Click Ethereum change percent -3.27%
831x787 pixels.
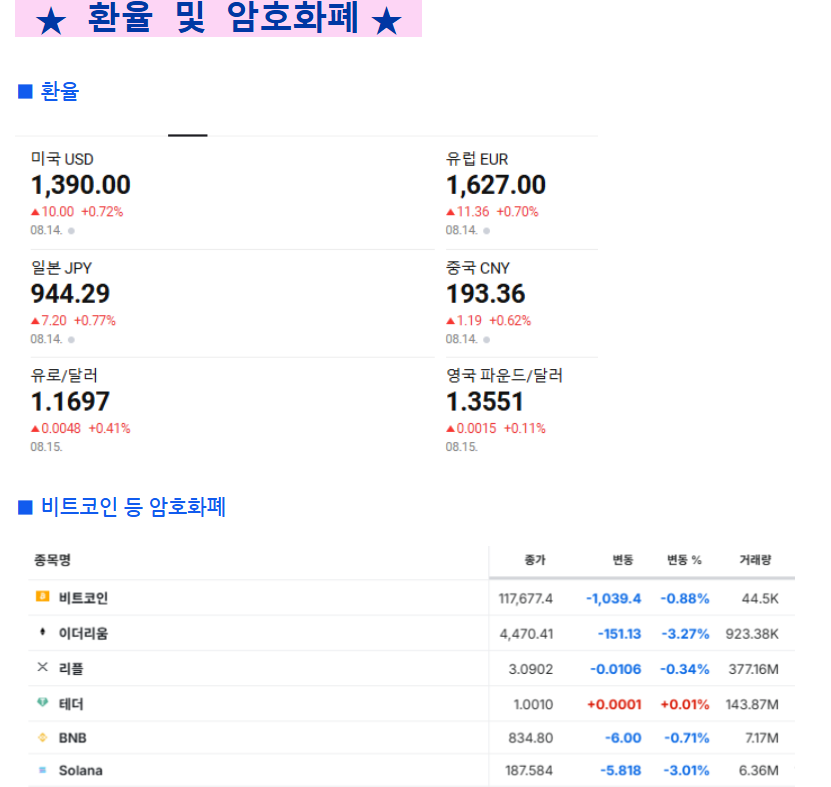tap(685, 634)
